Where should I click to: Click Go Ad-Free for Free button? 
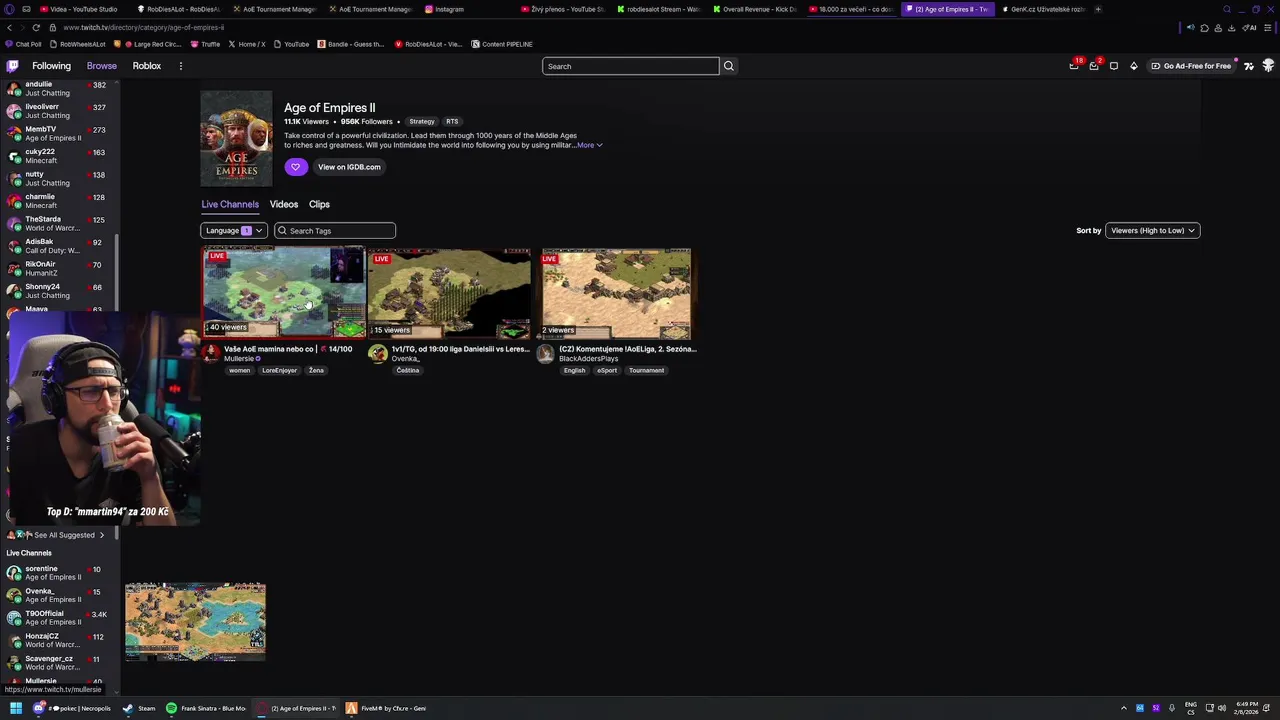(1191, 66)
